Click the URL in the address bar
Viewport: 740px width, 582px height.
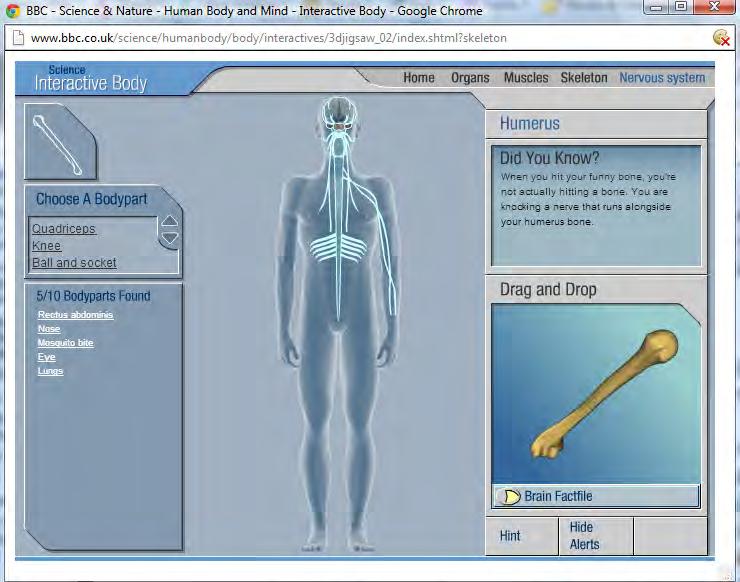[x=269, y=38]
